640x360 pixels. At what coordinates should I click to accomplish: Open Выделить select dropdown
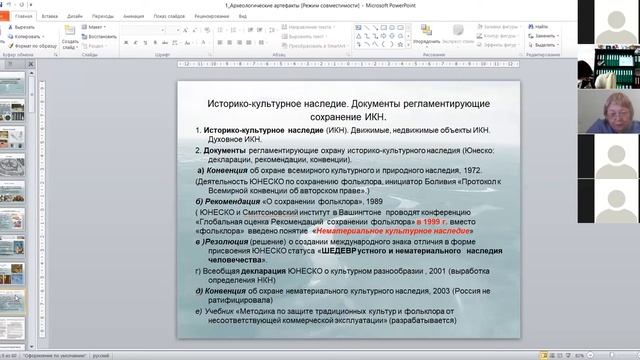tap(543, 45)
